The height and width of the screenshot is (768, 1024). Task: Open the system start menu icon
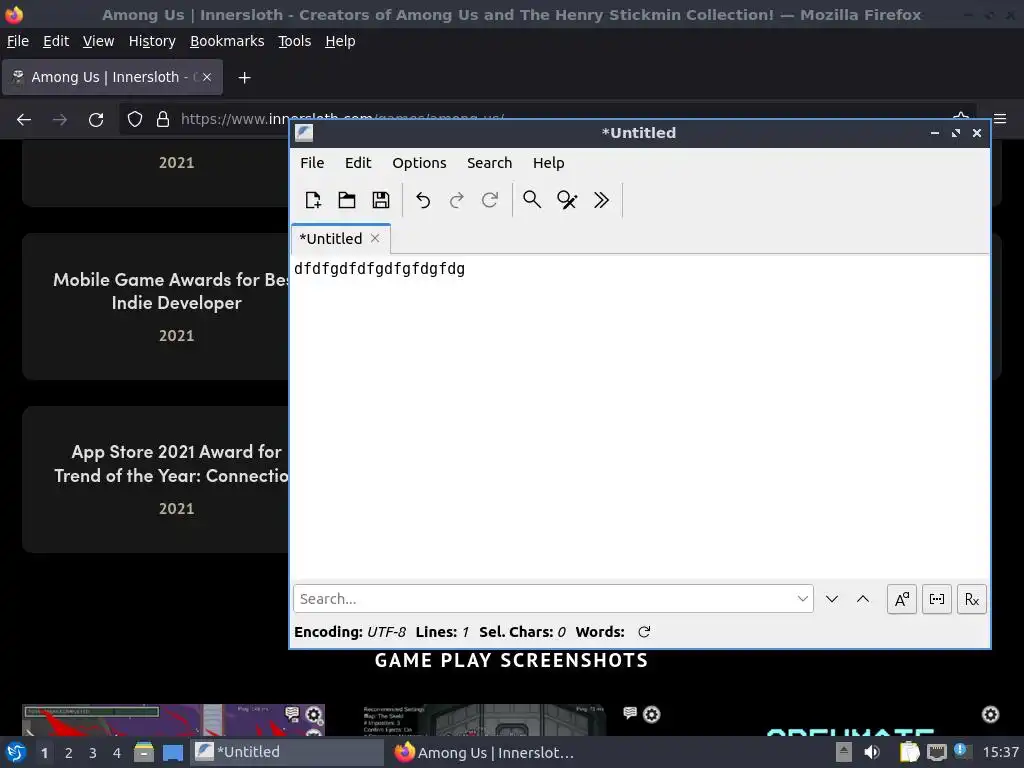pyautogui.click(x=16, y=752)
